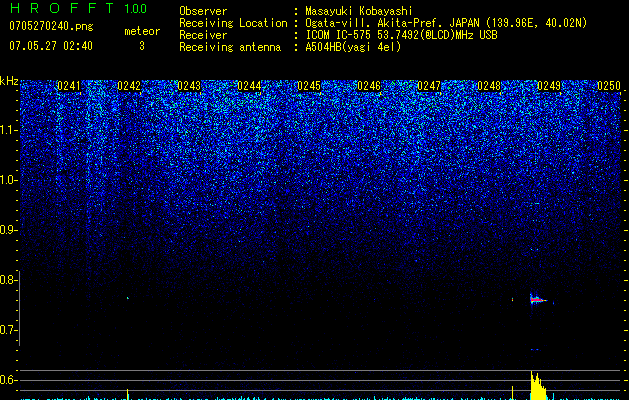Click the HROFFT 1.00 title text
The image size is (629, 400).
pos(78,8)
